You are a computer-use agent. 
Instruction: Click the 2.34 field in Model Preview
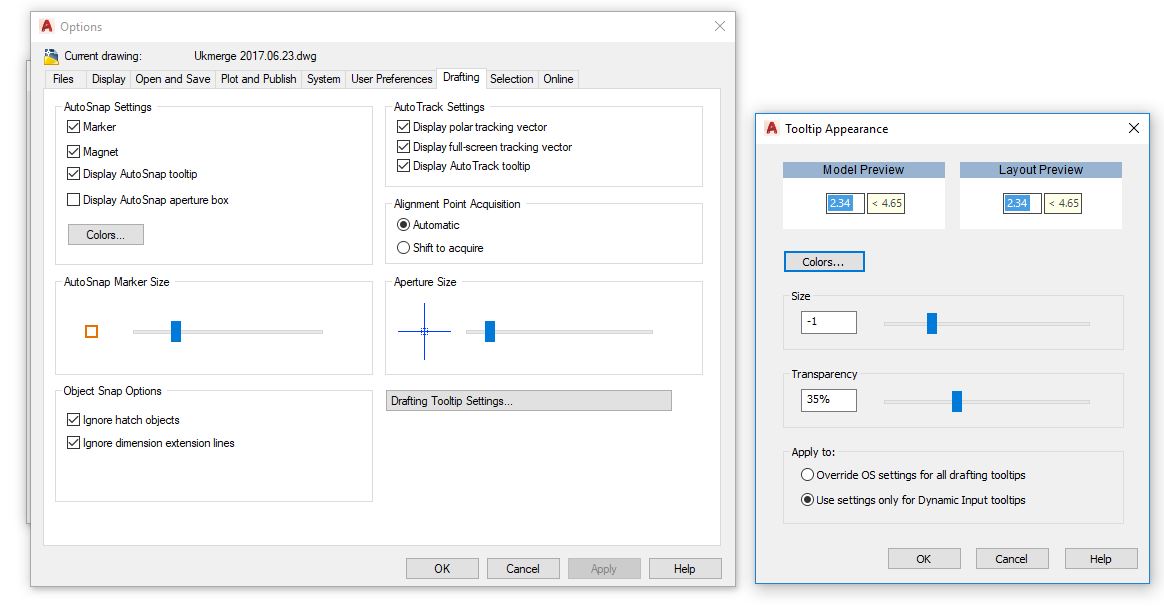pyautogui.click(x=846, y=204)
